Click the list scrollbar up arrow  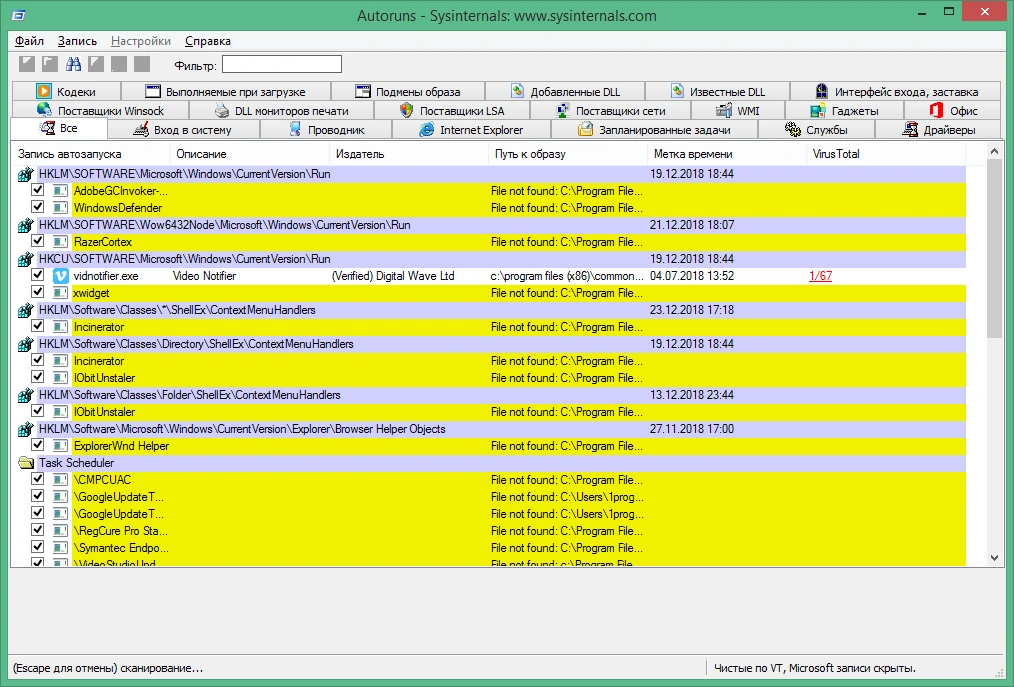click(995, 152)
